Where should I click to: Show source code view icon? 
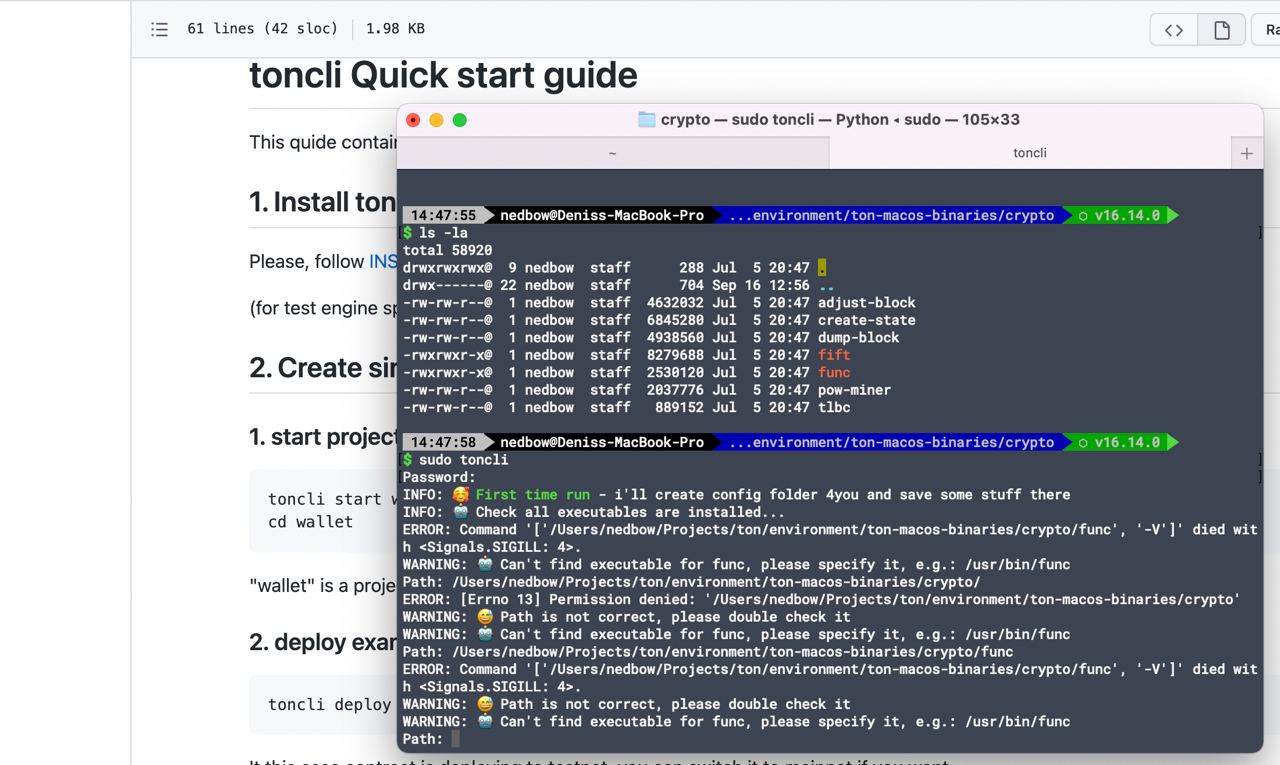click(x=1174, y=30)
